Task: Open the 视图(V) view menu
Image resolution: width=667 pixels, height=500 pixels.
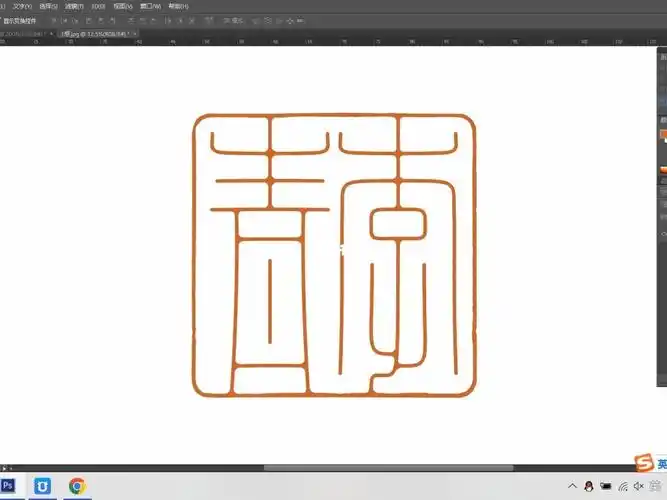Action: pyautogui.click(x=123, y=6)
